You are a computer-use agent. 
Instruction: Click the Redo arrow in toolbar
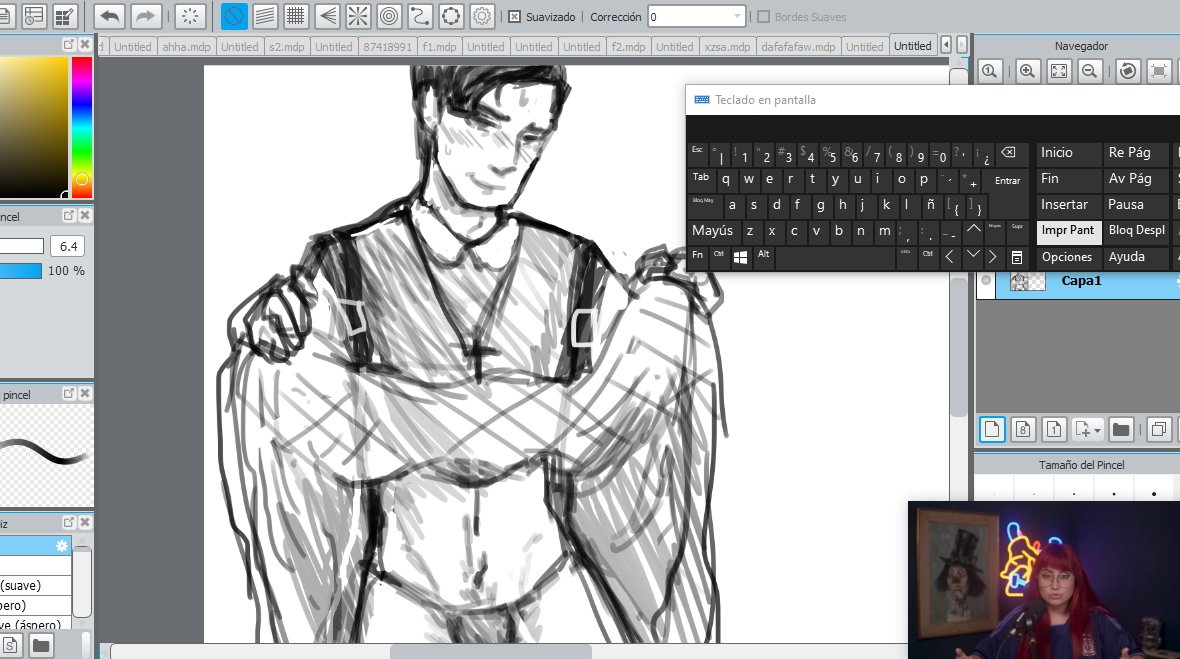145,16
